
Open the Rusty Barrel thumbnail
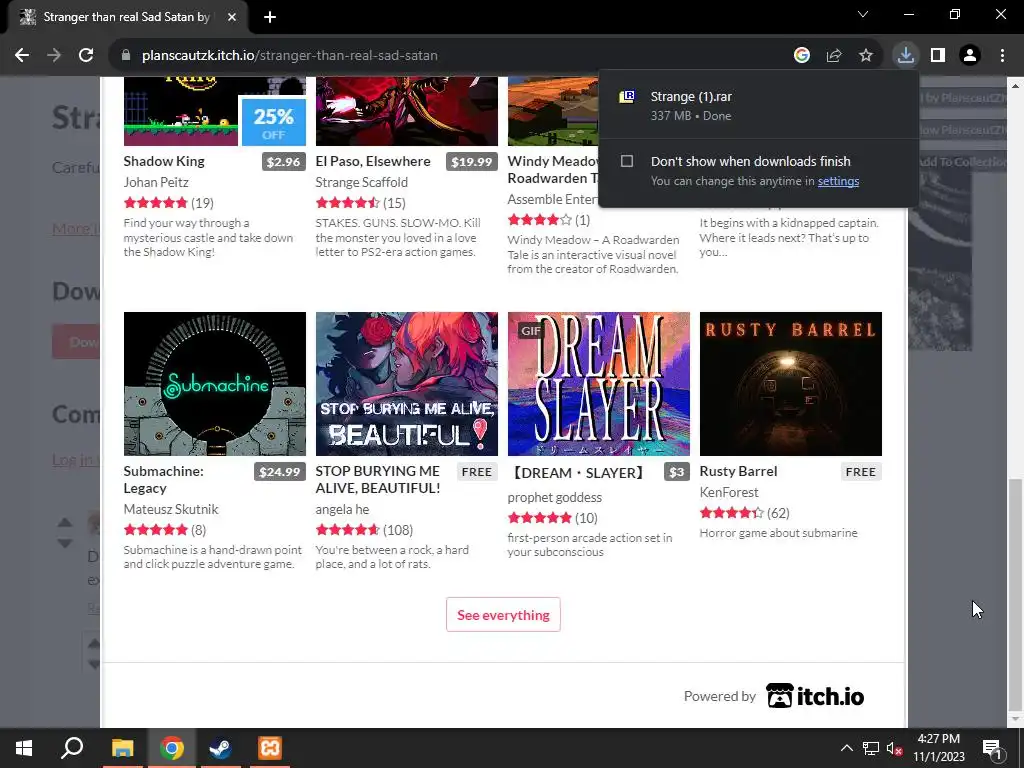[791, 383]
